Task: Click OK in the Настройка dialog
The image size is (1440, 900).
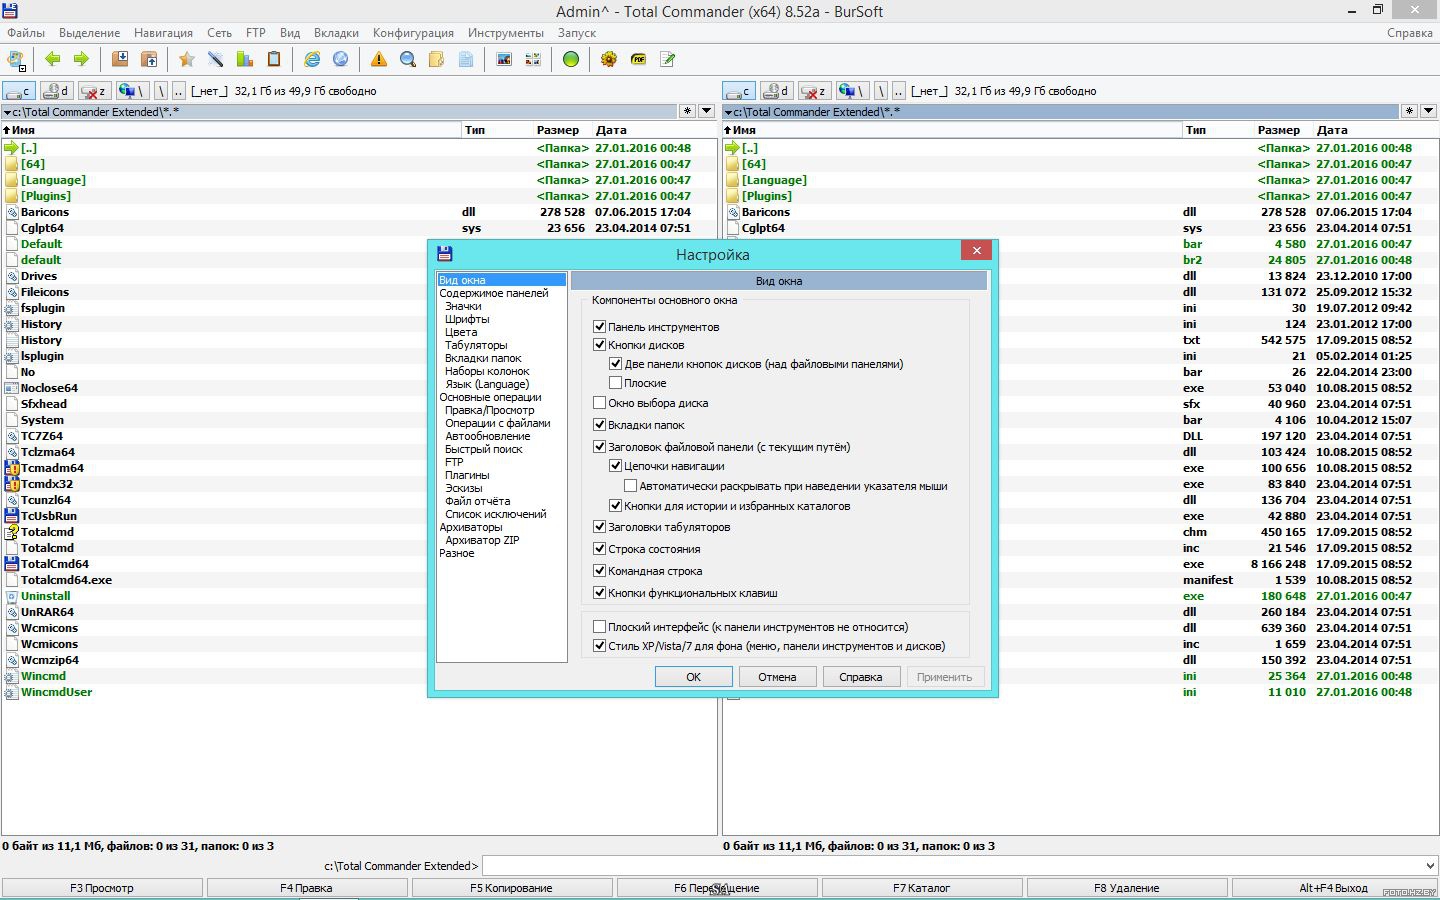Action: [x=693, y=677]
